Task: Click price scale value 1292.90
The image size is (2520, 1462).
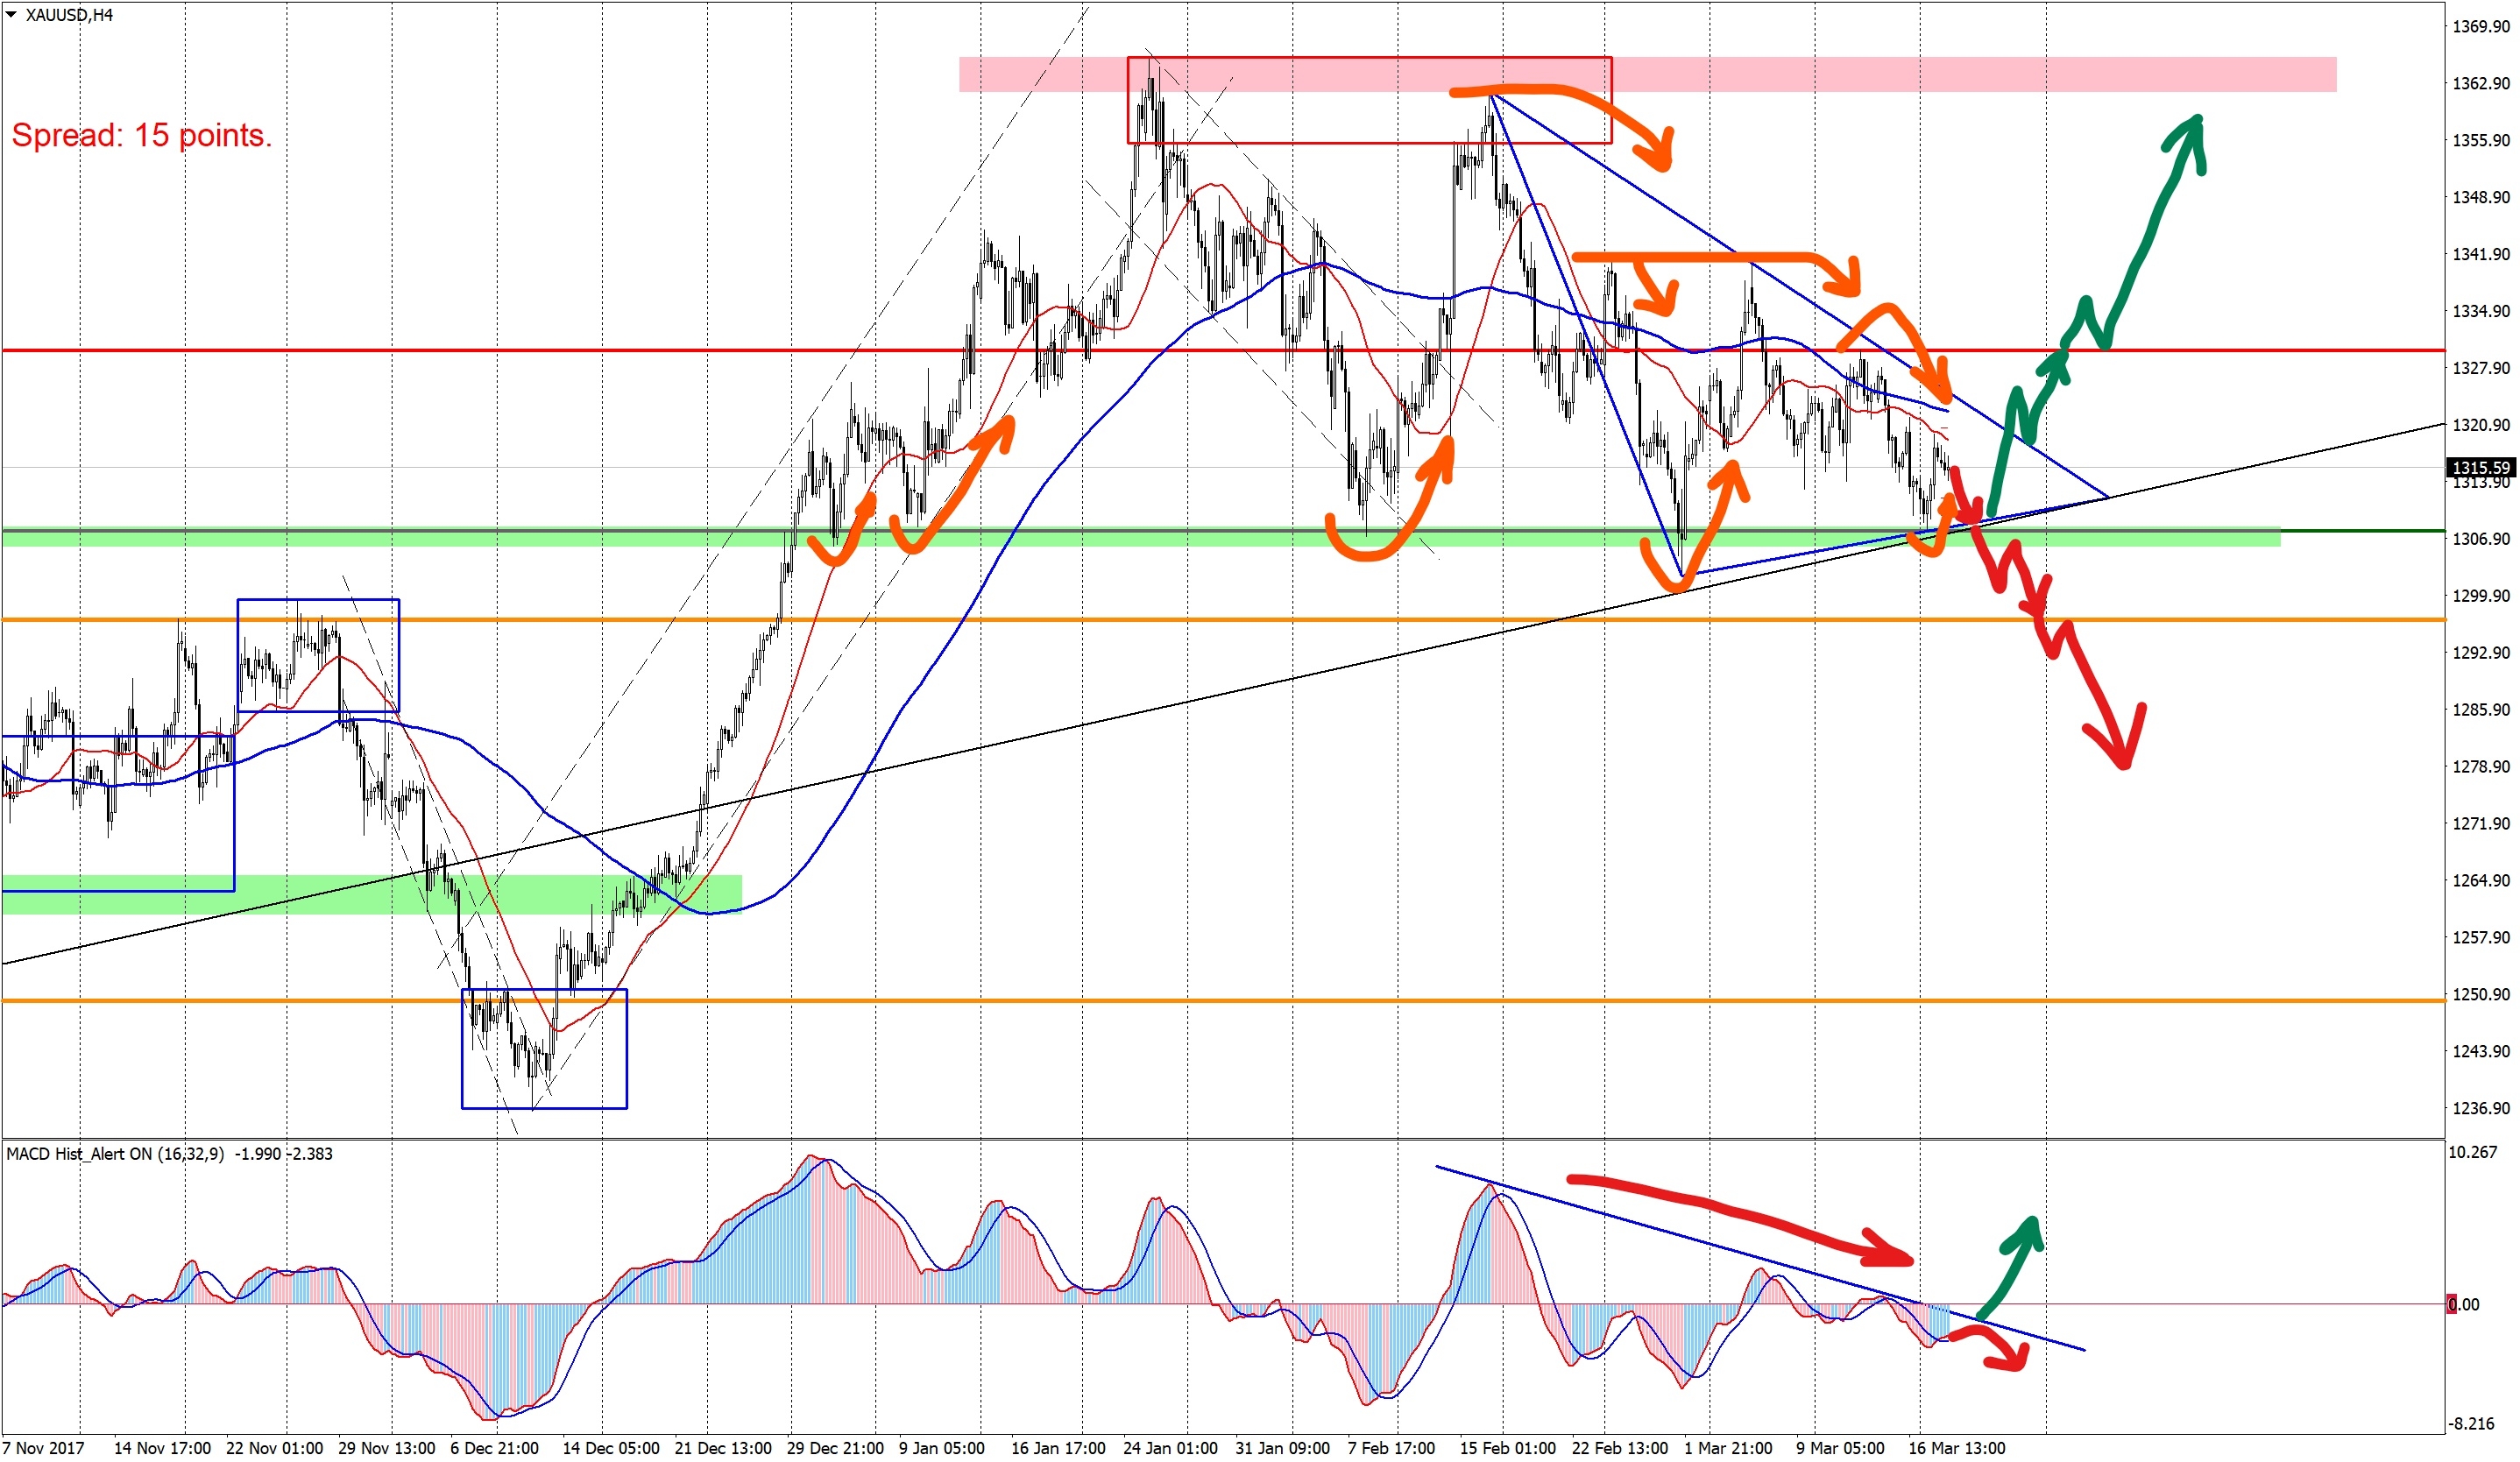Action: point(2481,653)
